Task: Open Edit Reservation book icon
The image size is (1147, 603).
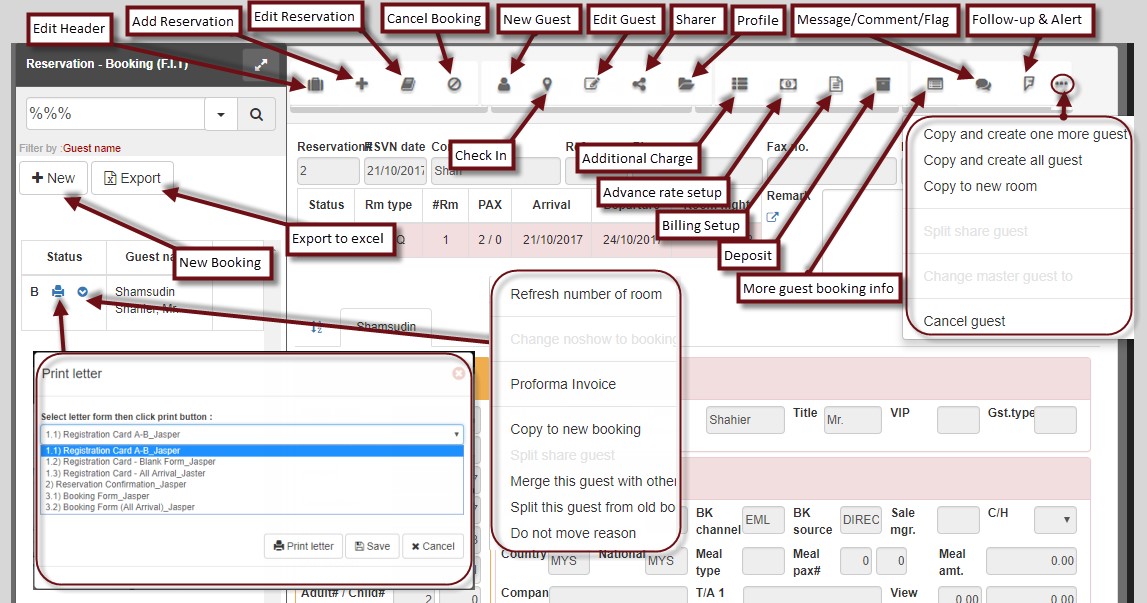Action: tap(408, 85)
